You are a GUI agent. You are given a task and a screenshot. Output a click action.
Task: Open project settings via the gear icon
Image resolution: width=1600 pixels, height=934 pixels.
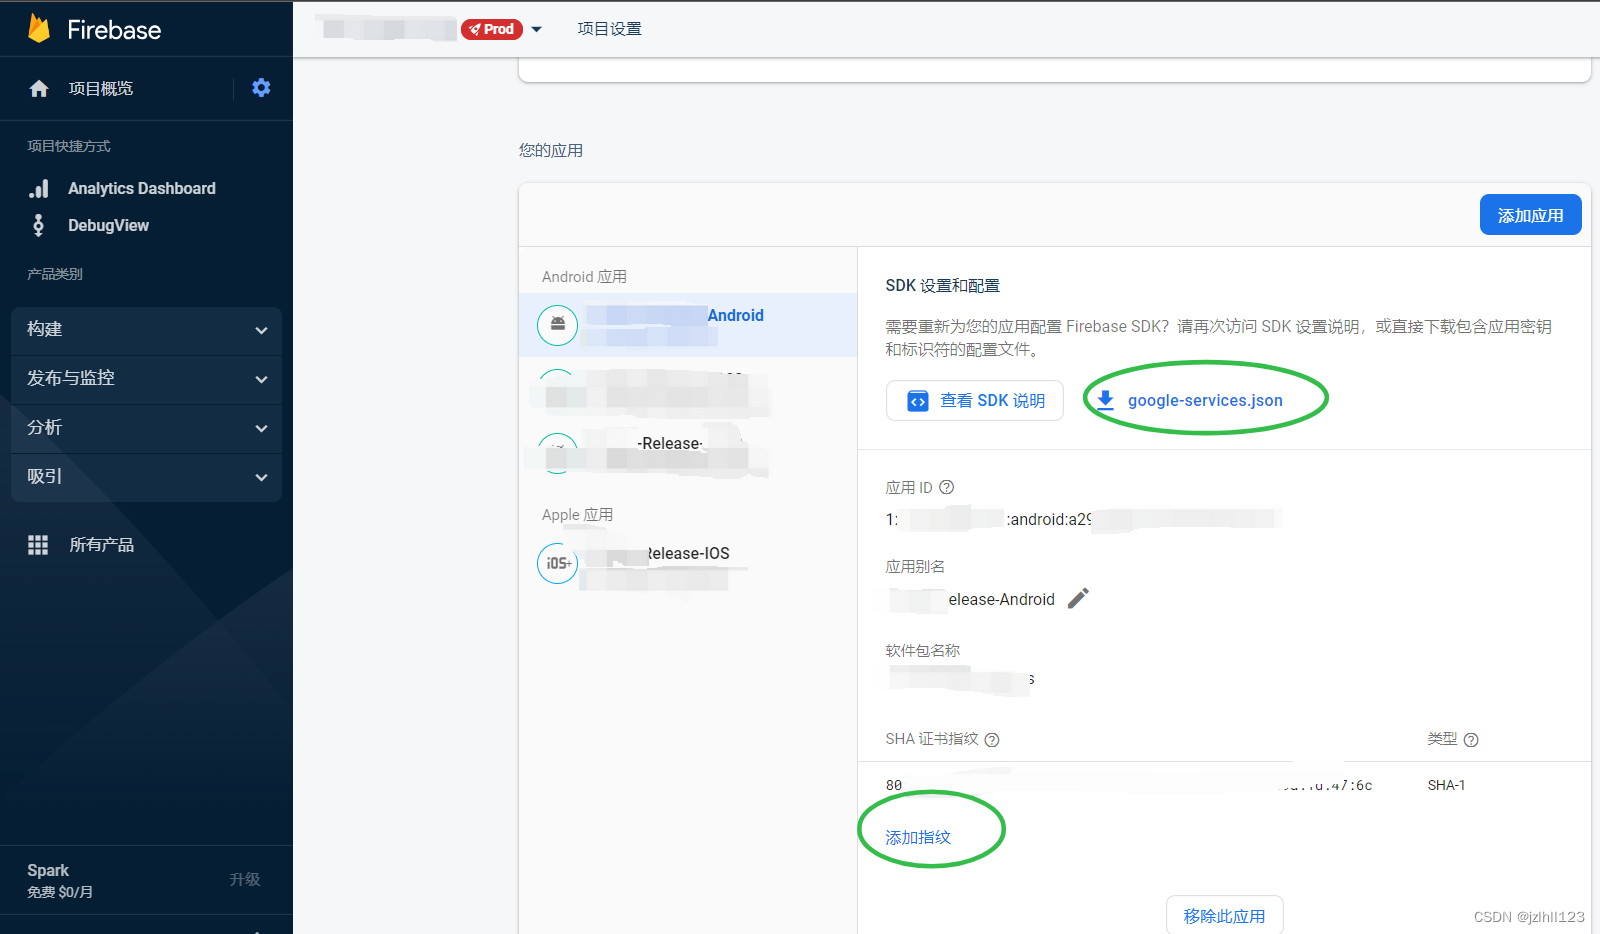tap(261, 88)
